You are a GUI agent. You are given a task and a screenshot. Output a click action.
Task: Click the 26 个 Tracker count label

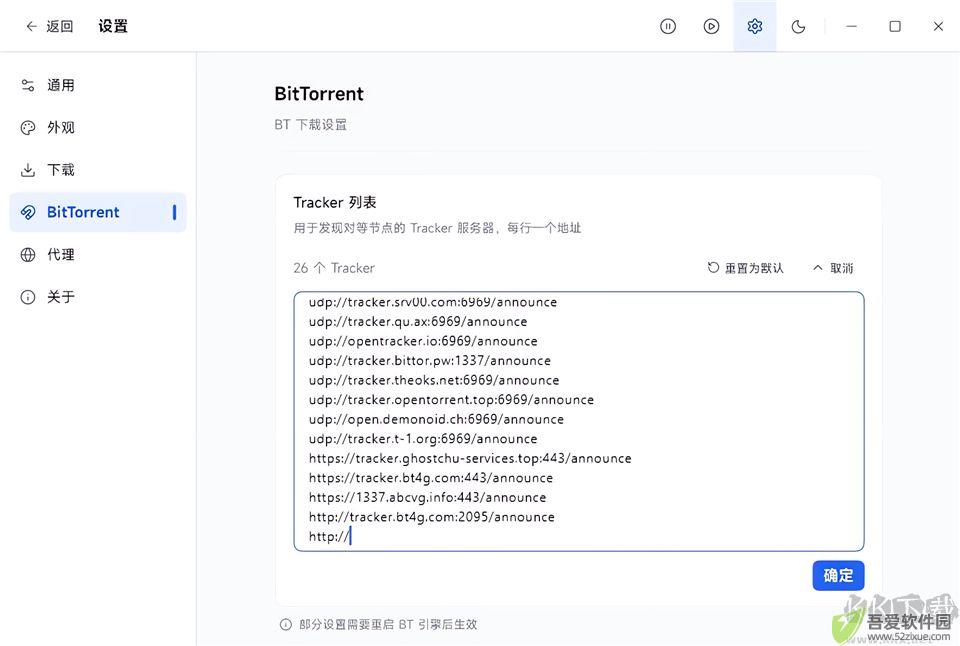[334, 268]
